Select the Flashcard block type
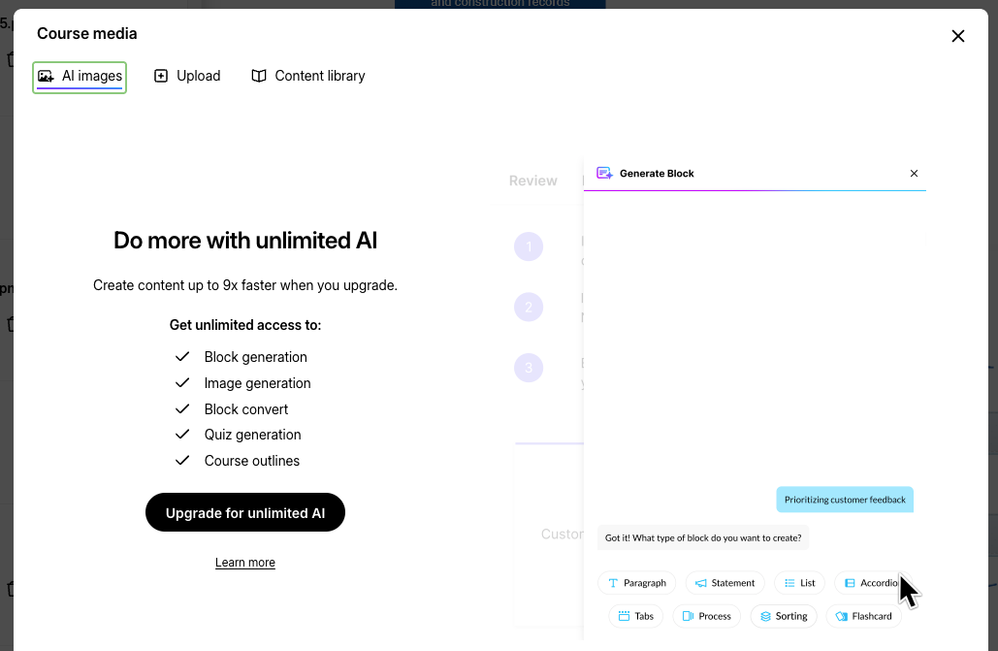The image size is (998, 651). (x=863, y=616)
